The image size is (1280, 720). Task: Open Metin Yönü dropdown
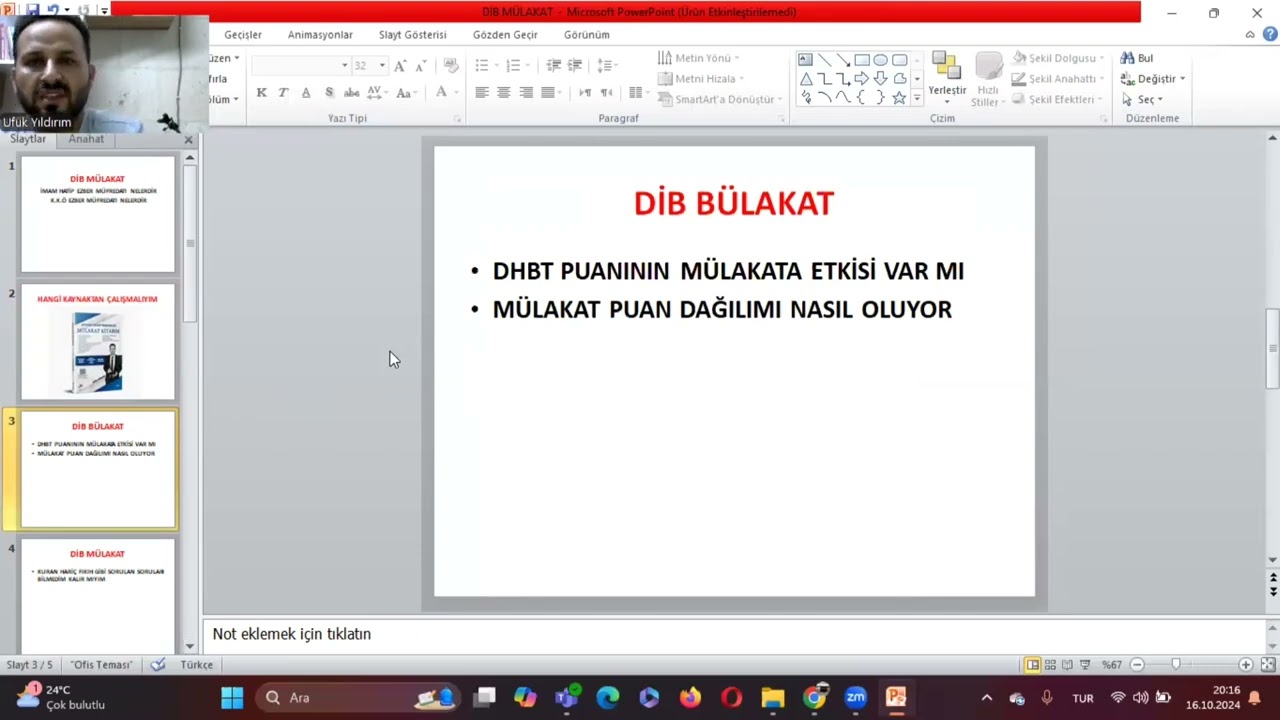coord(699,58)
